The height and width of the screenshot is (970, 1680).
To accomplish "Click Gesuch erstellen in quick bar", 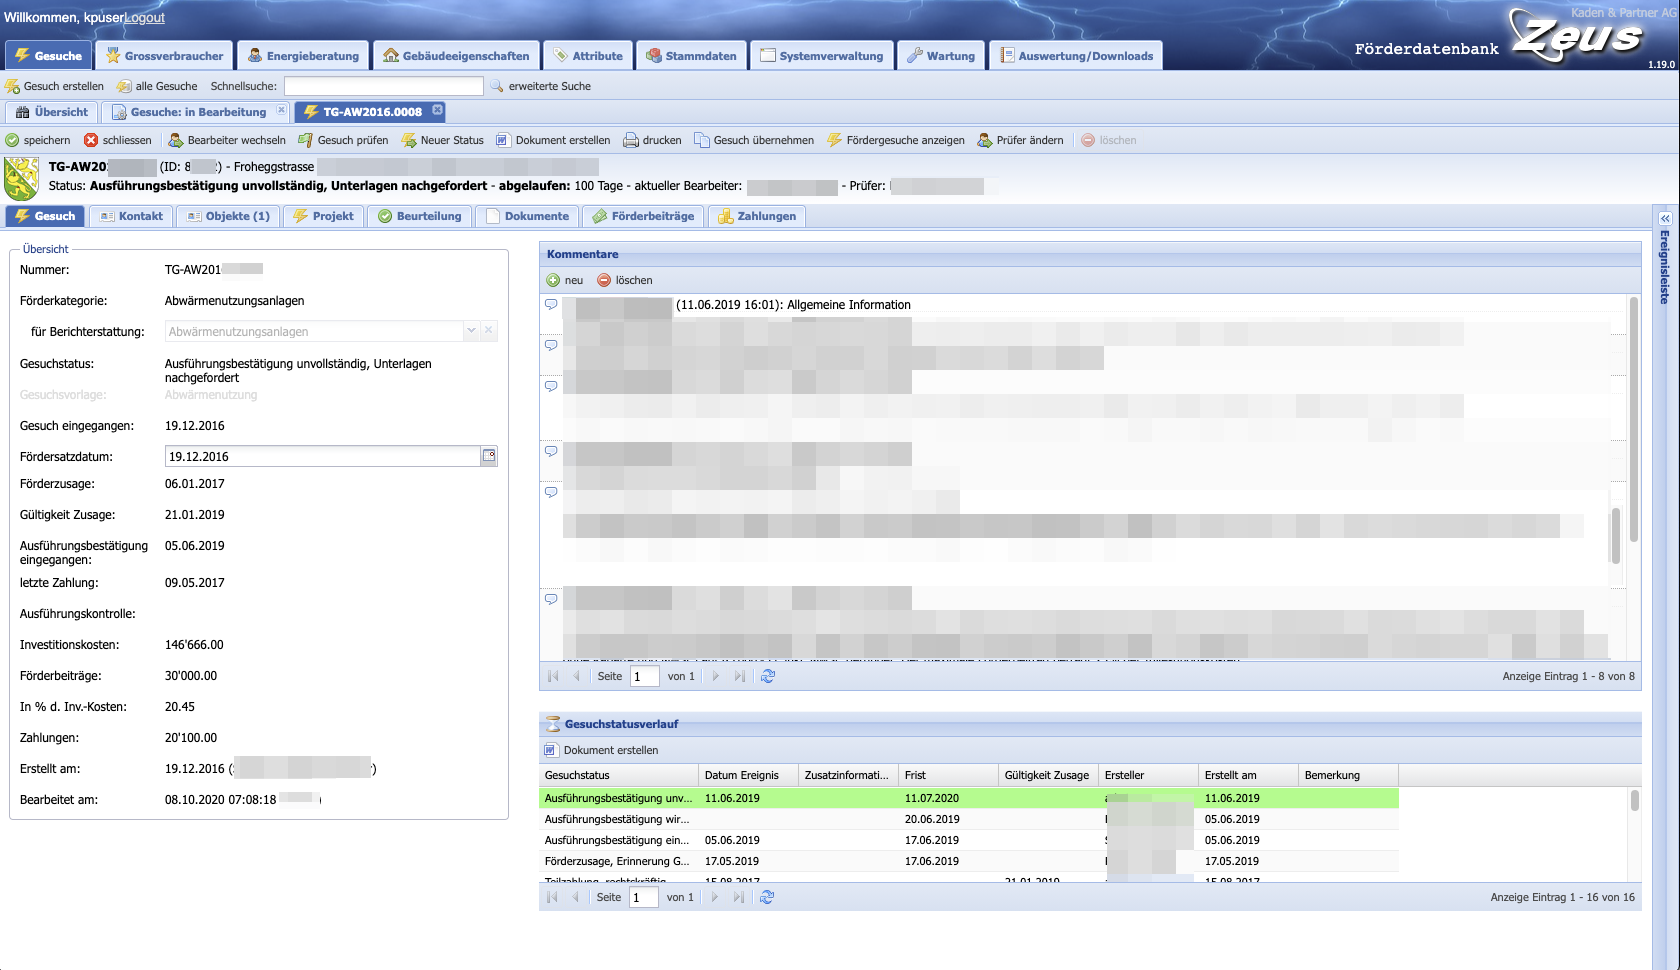I will pos(54,86).
